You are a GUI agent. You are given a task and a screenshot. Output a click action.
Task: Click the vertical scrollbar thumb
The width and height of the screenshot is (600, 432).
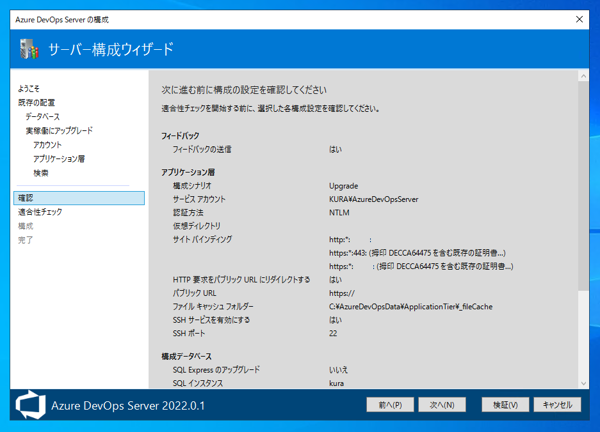click(583, 186)
